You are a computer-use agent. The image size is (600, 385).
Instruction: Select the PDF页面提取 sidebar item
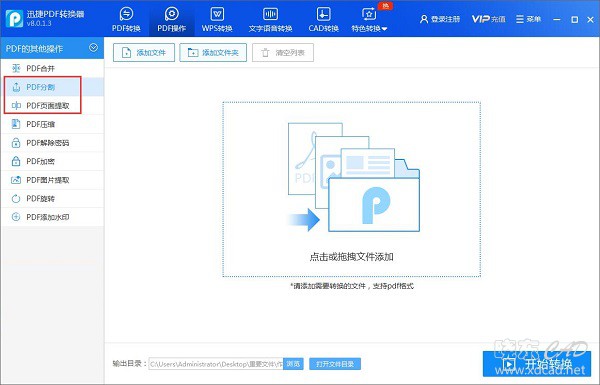pos(52,106)
